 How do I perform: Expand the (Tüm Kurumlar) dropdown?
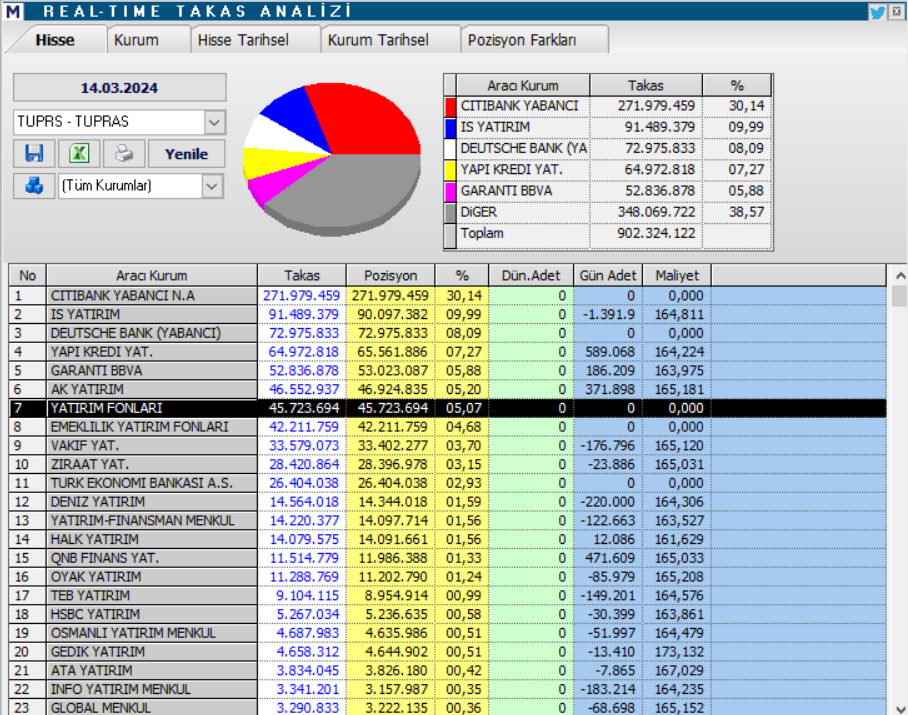click(211, 186)
